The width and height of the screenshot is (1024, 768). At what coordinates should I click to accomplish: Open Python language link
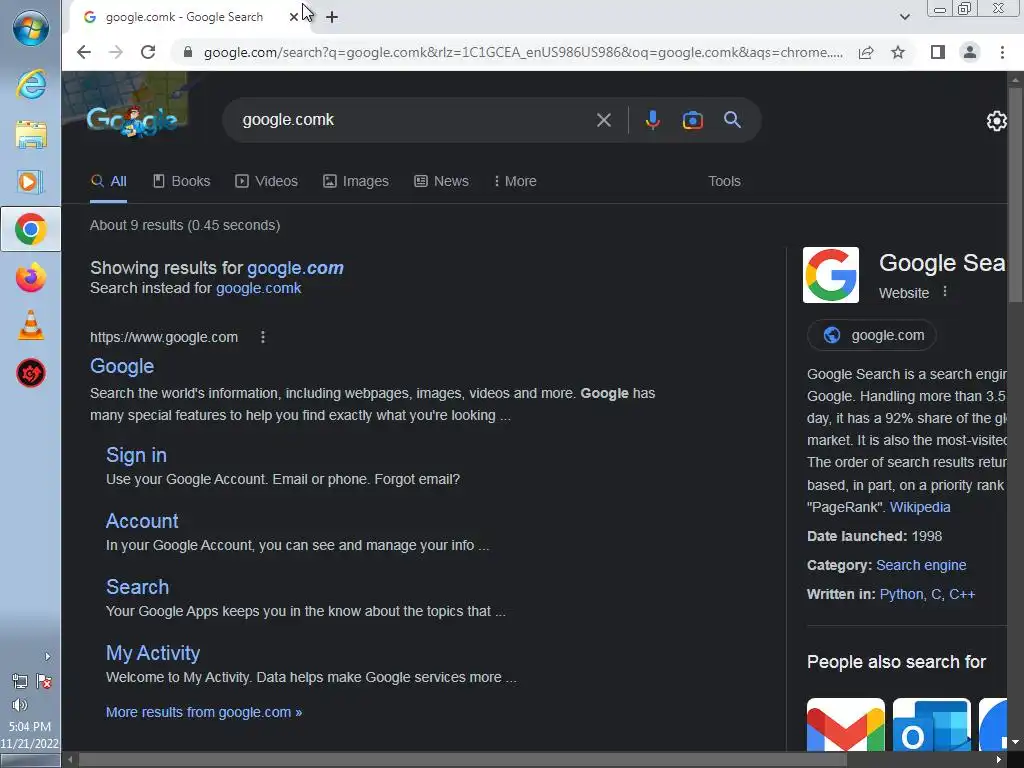pyautogui.click(x=902, y=594)
